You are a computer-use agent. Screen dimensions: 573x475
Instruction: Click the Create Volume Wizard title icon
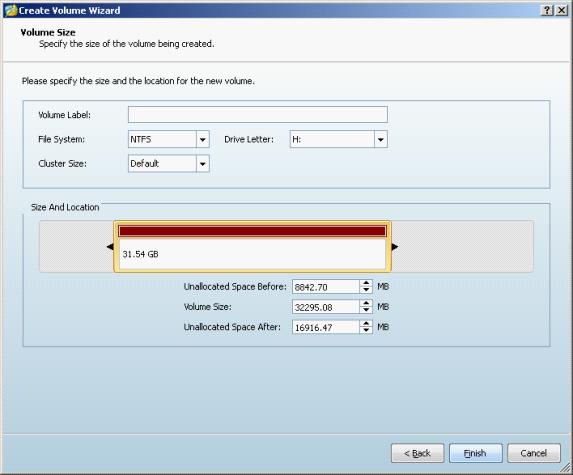coord(11,10)
